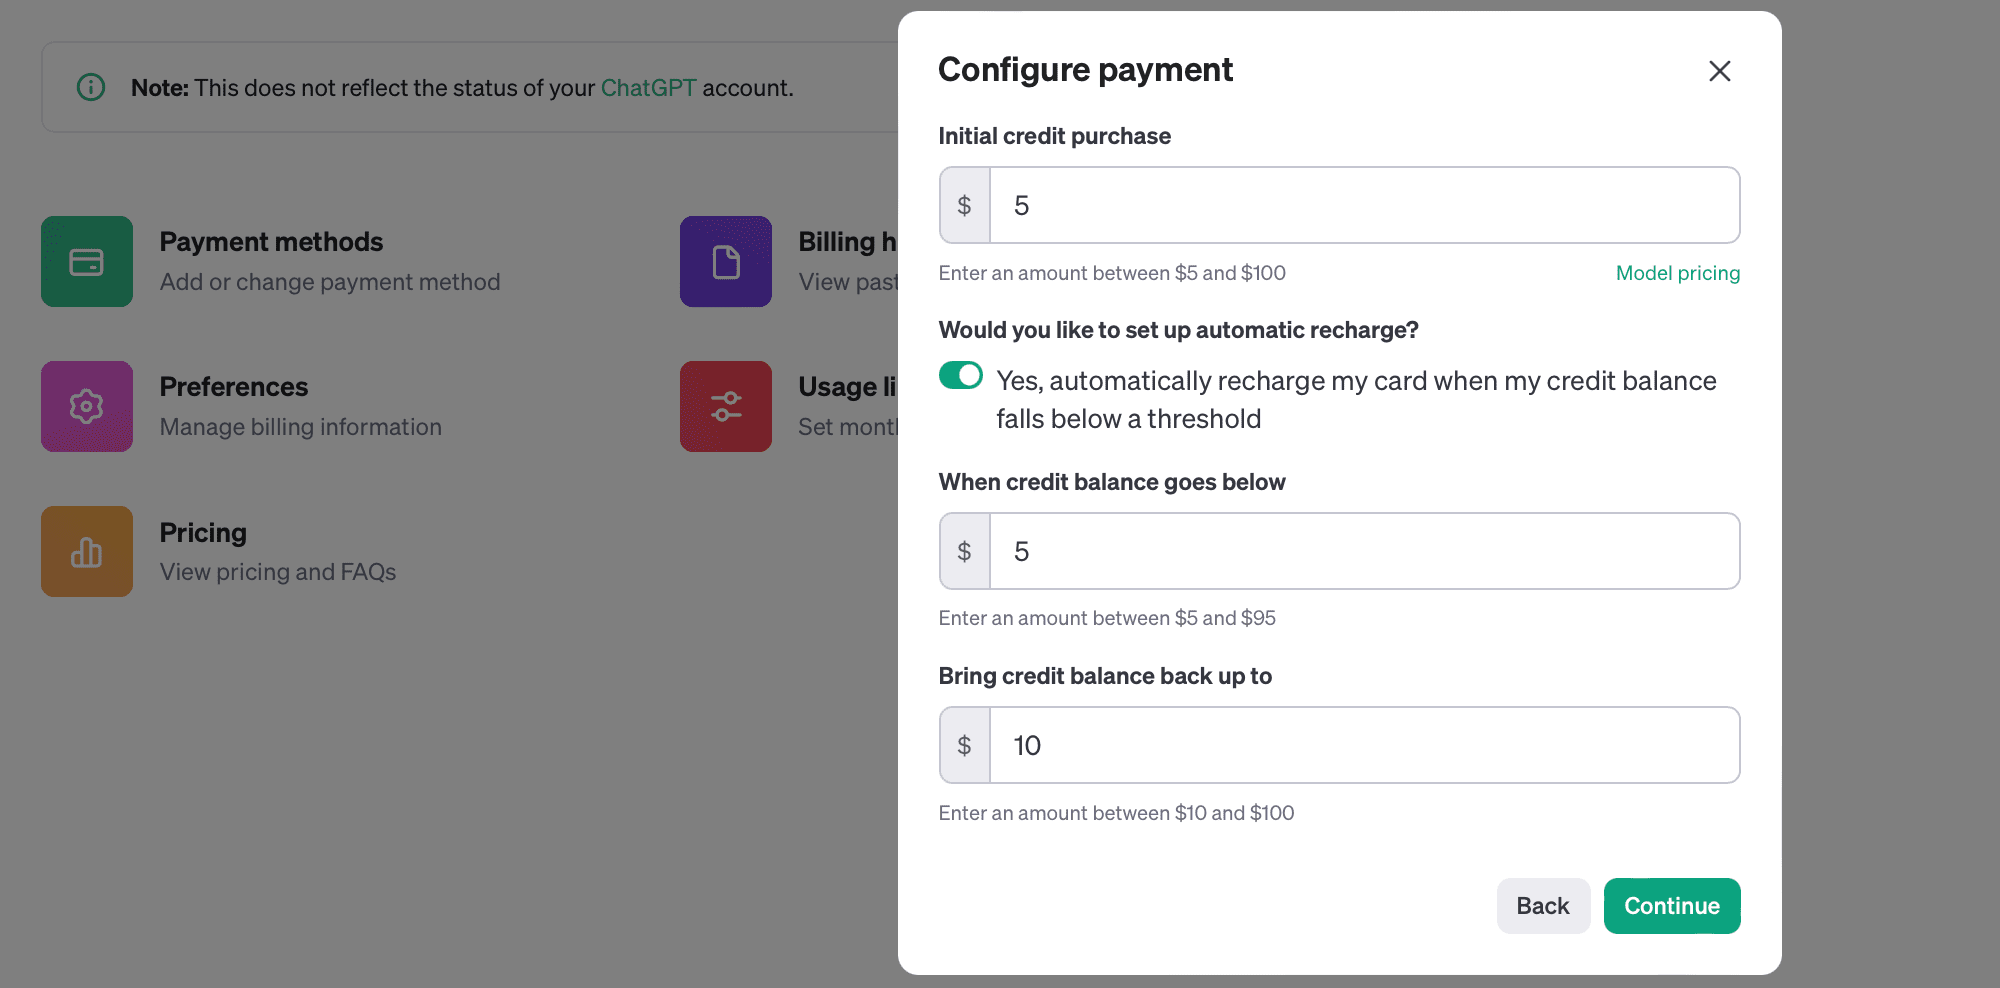2000x988 pixels.
Task: Close the Configure payment dialog
Action: pyautogui.click(x=1719, y=71)
